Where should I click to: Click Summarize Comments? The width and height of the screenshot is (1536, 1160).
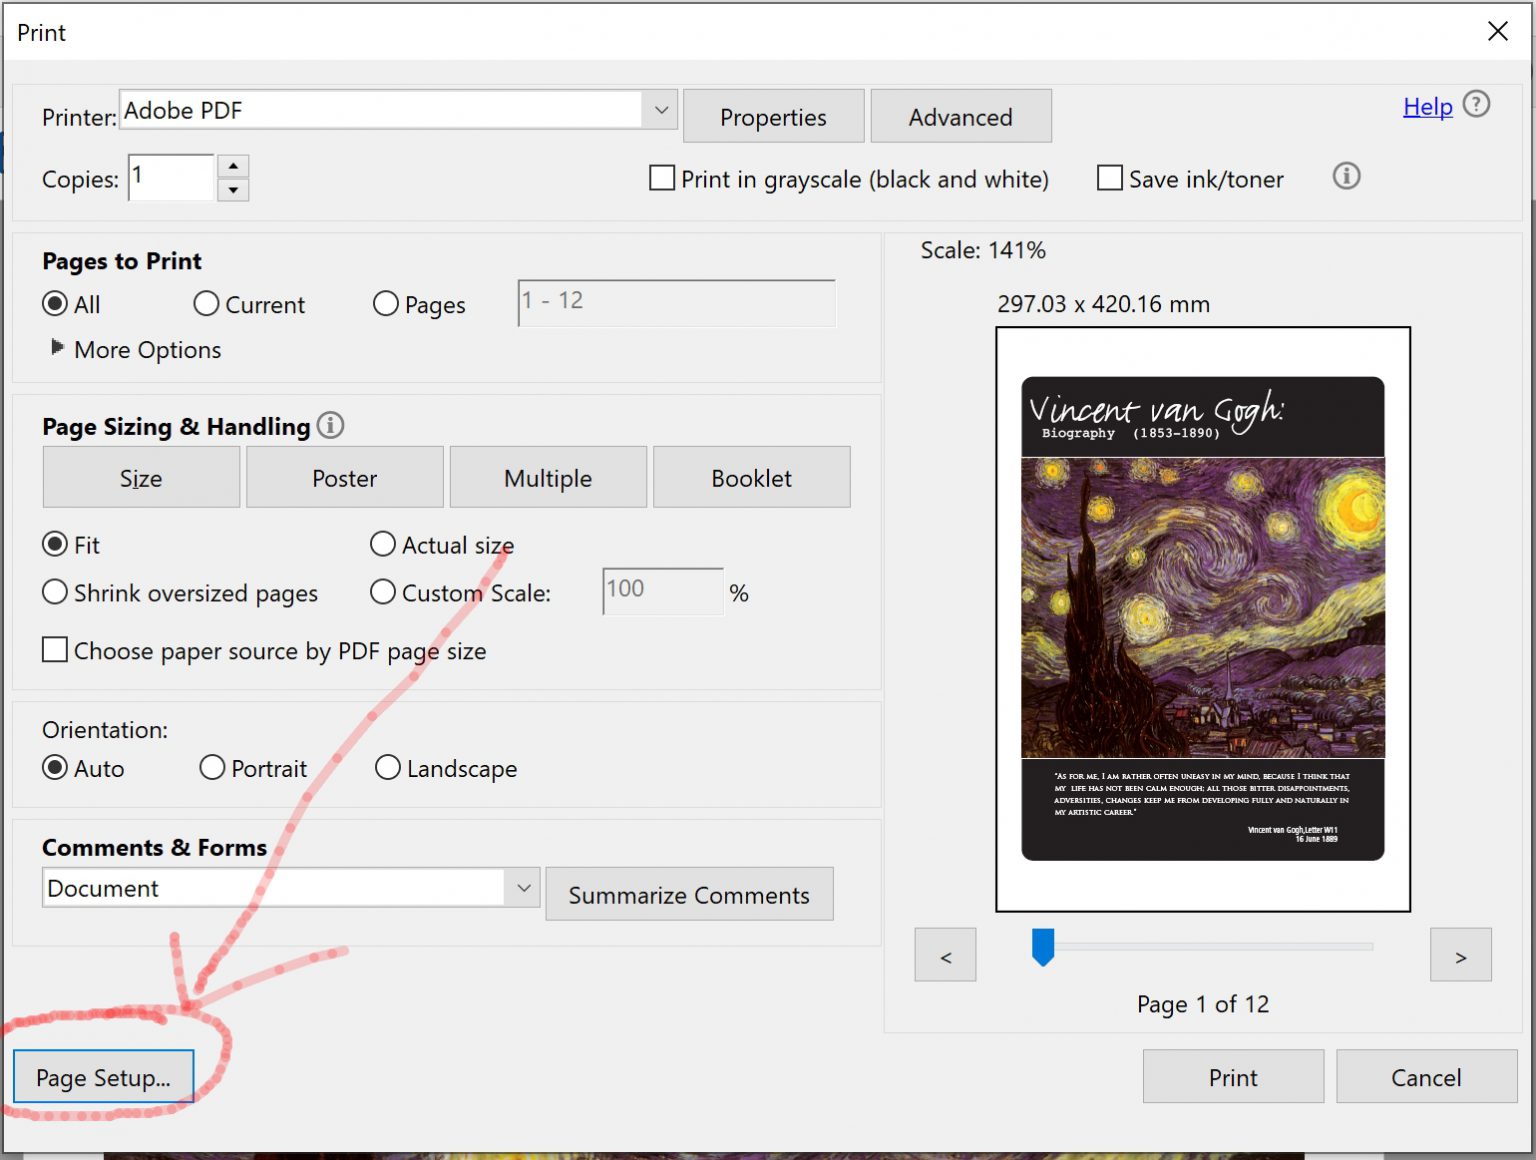click(x=688, y=894)
